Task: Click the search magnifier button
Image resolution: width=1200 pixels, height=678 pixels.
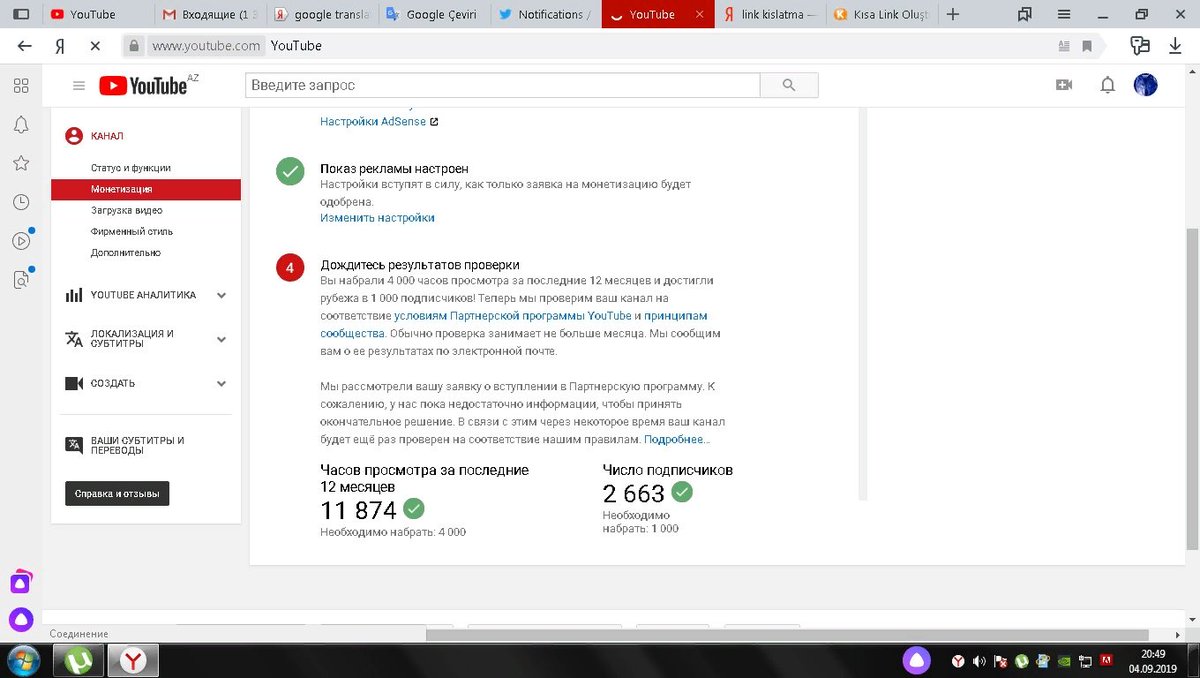Action: [789, 86]
